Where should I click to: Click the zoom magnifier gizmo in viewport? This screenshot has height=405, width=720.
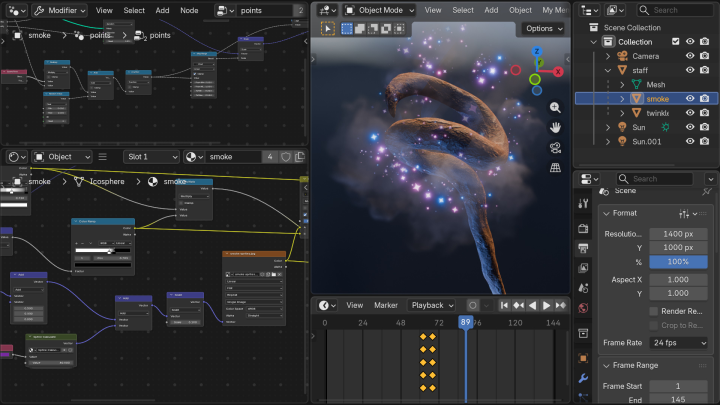point(555,108)
